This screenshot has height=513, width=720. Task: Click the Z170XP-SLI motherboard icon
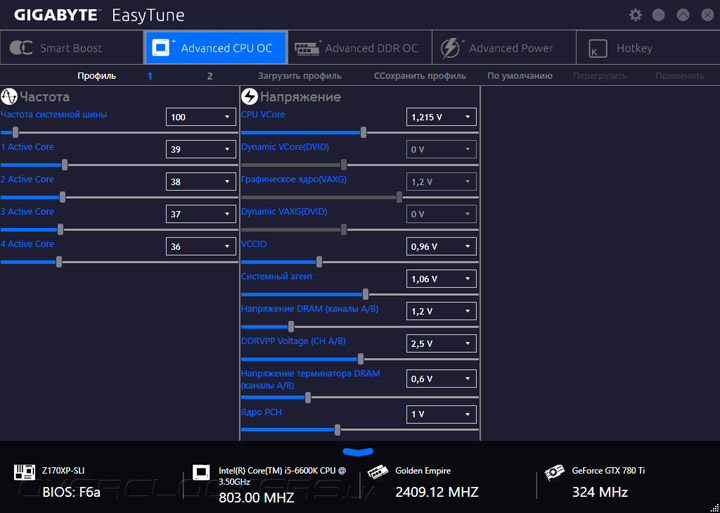pos(22,473)
